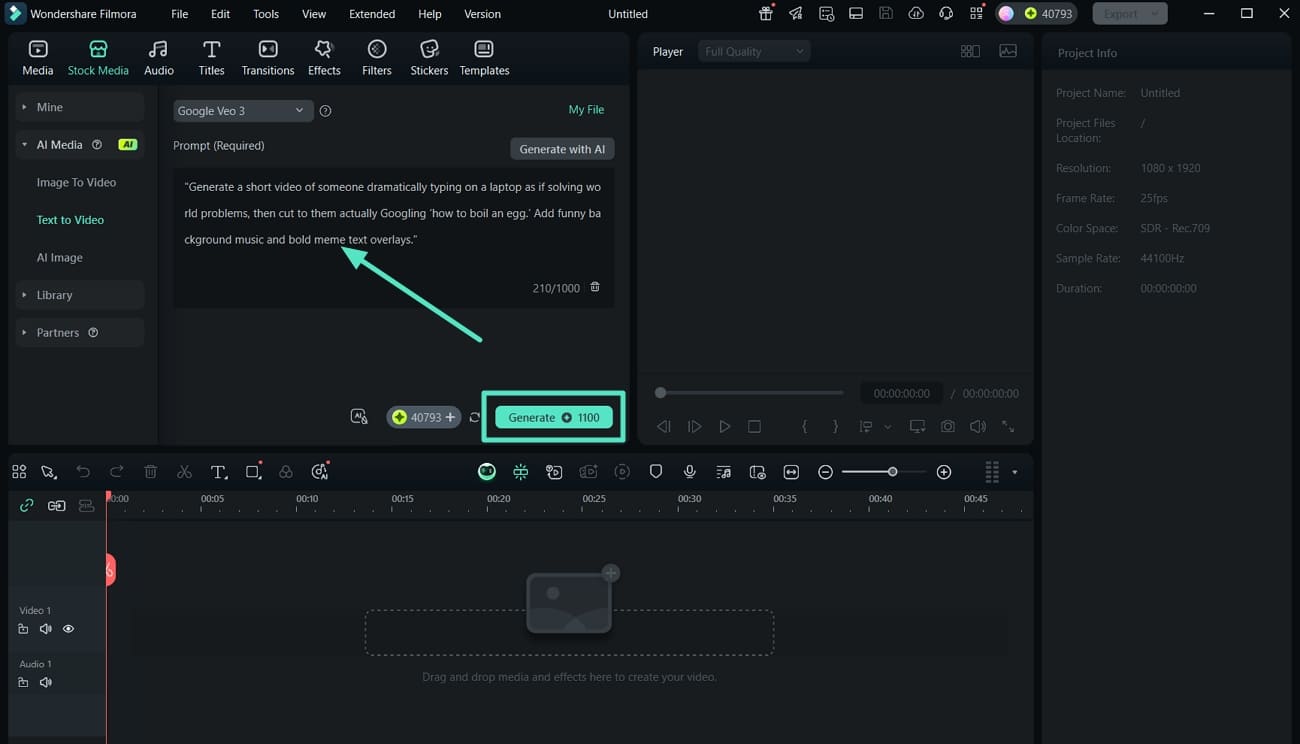The image size is (1300, 744).
Task: Click the selection pointer tool
Action: click(48, 472)
